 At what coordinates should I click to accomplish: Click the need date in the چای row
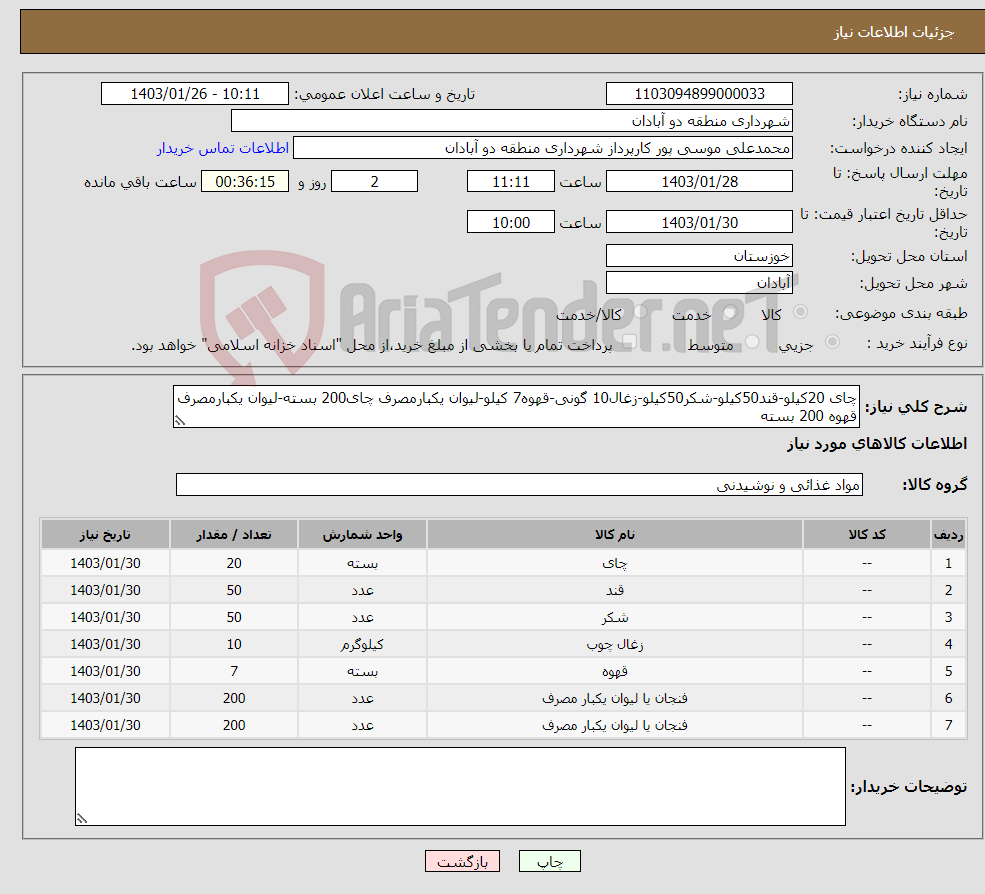(106, 563)
